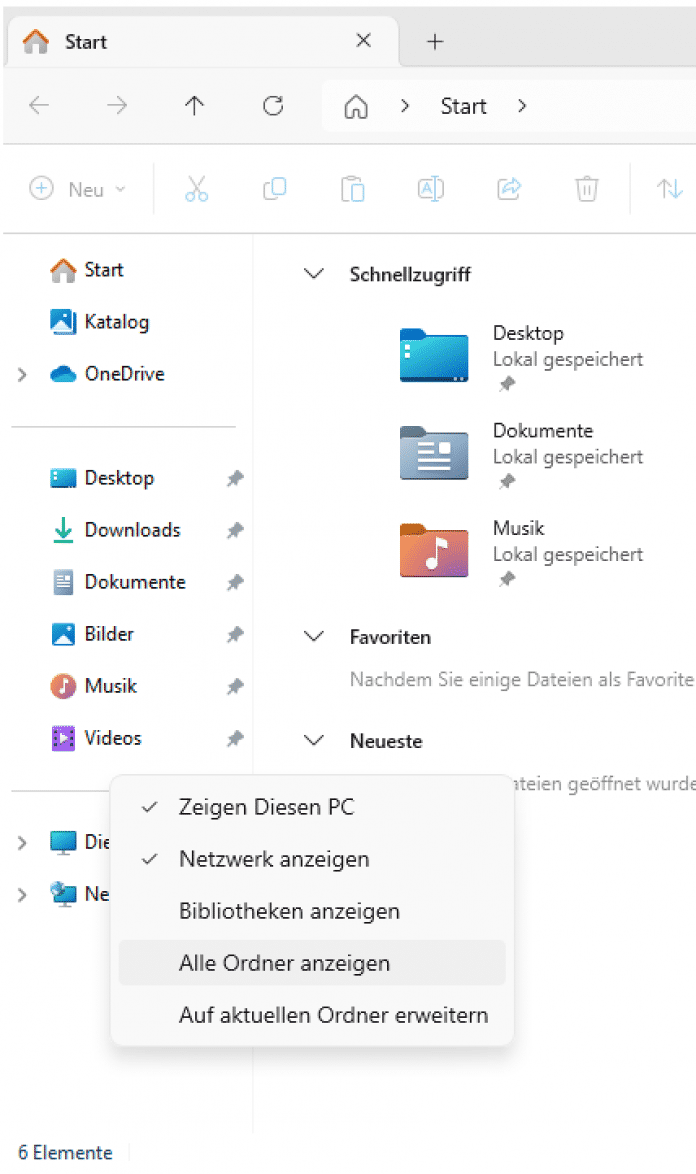This screenshot has width=696, height=1174.
Task: Open a new tab with the plus button
Action: (434, 42)
